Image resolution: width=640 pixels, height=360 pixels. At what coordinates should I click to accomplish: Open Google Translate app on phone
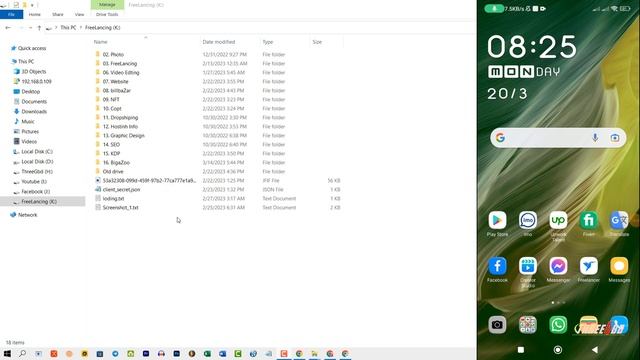click(619, 220)
